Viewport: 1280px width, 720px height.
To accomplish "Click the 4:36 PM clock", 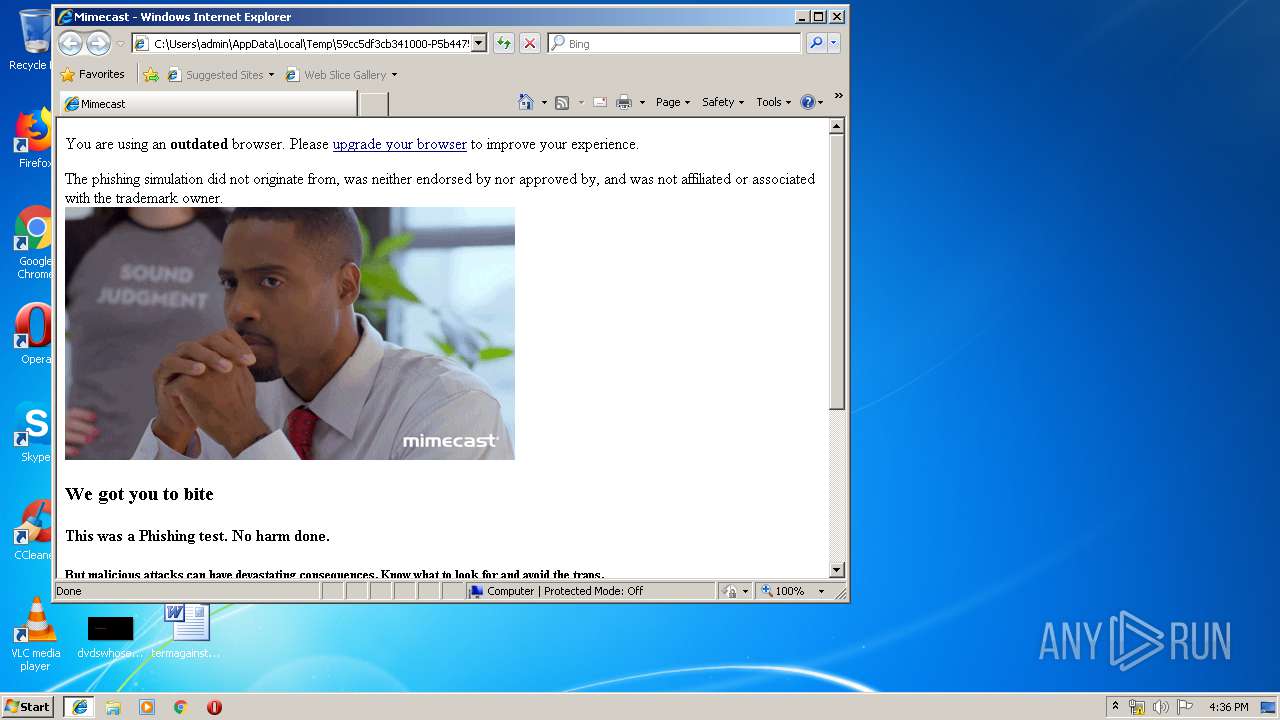I will click(1228, 707).
